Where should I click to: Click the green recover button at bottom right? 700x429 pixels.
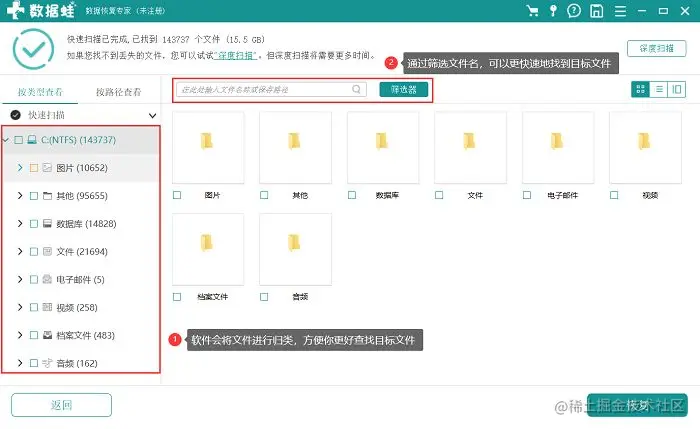point(637,405)
